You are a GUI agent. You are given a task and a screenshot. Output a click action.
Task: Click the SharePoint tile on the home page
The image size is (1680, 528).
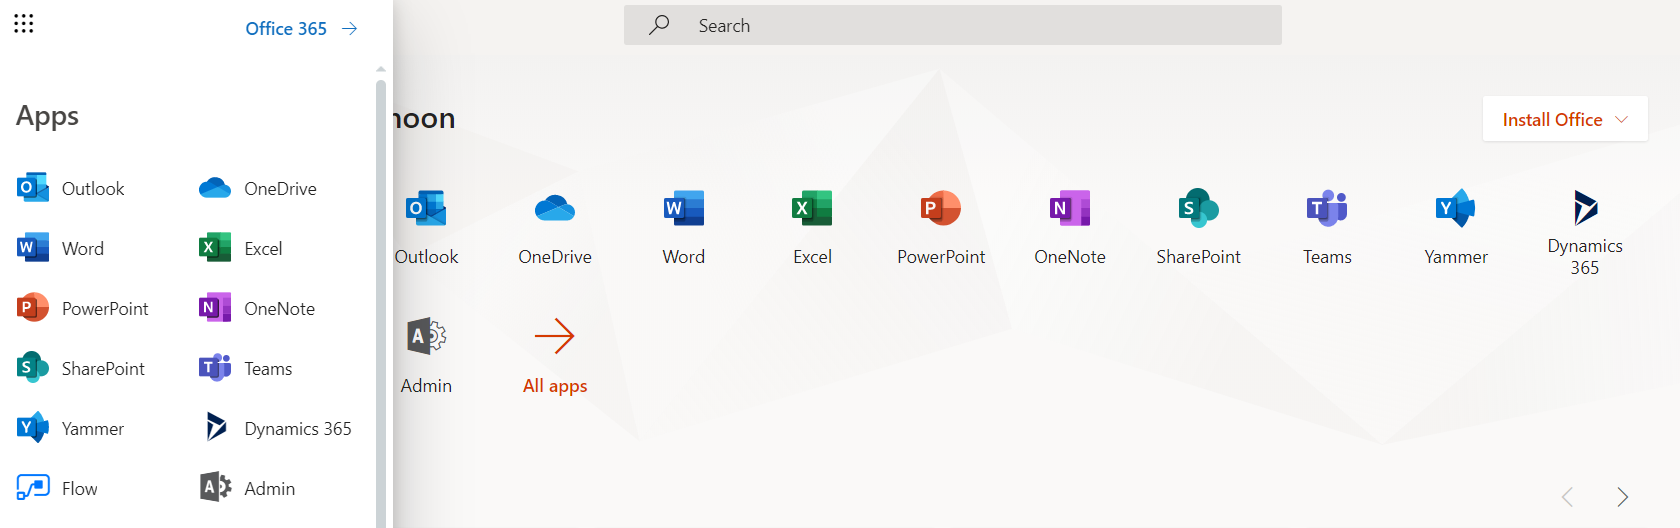point(1198,227)
